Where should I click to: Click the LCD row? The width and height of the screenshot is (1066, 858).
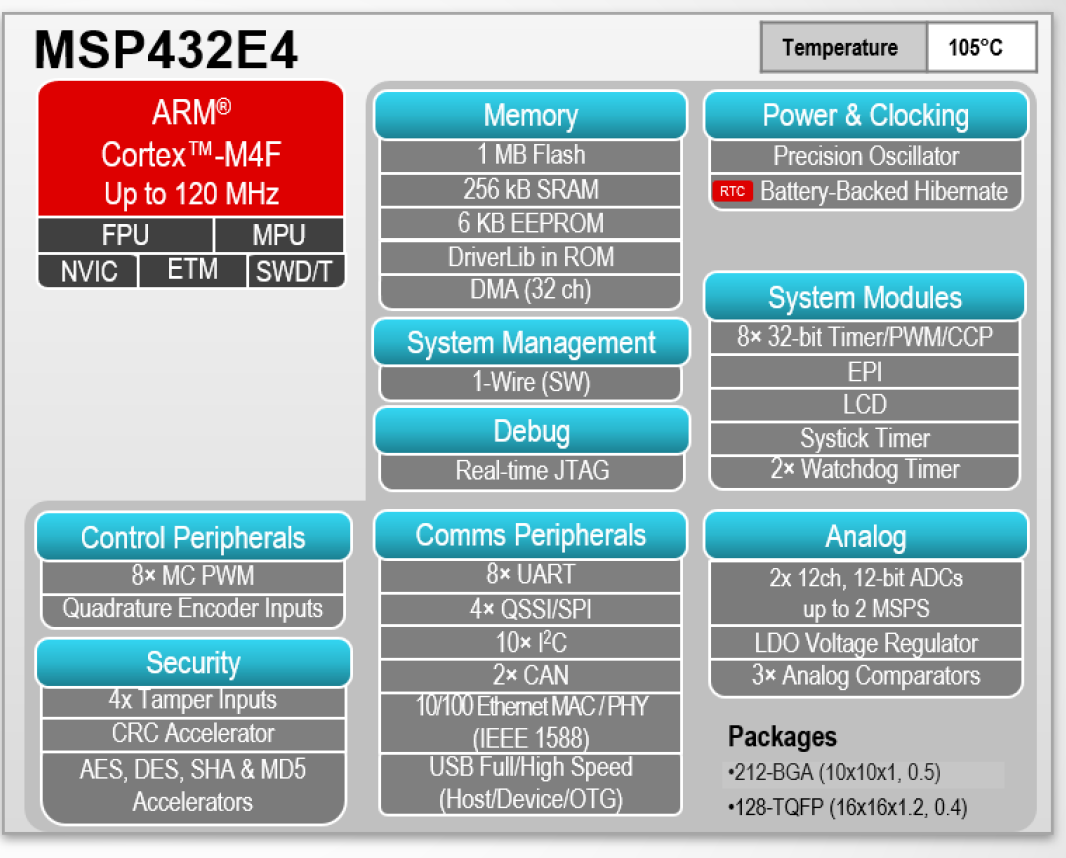click(x=865, y=405)
